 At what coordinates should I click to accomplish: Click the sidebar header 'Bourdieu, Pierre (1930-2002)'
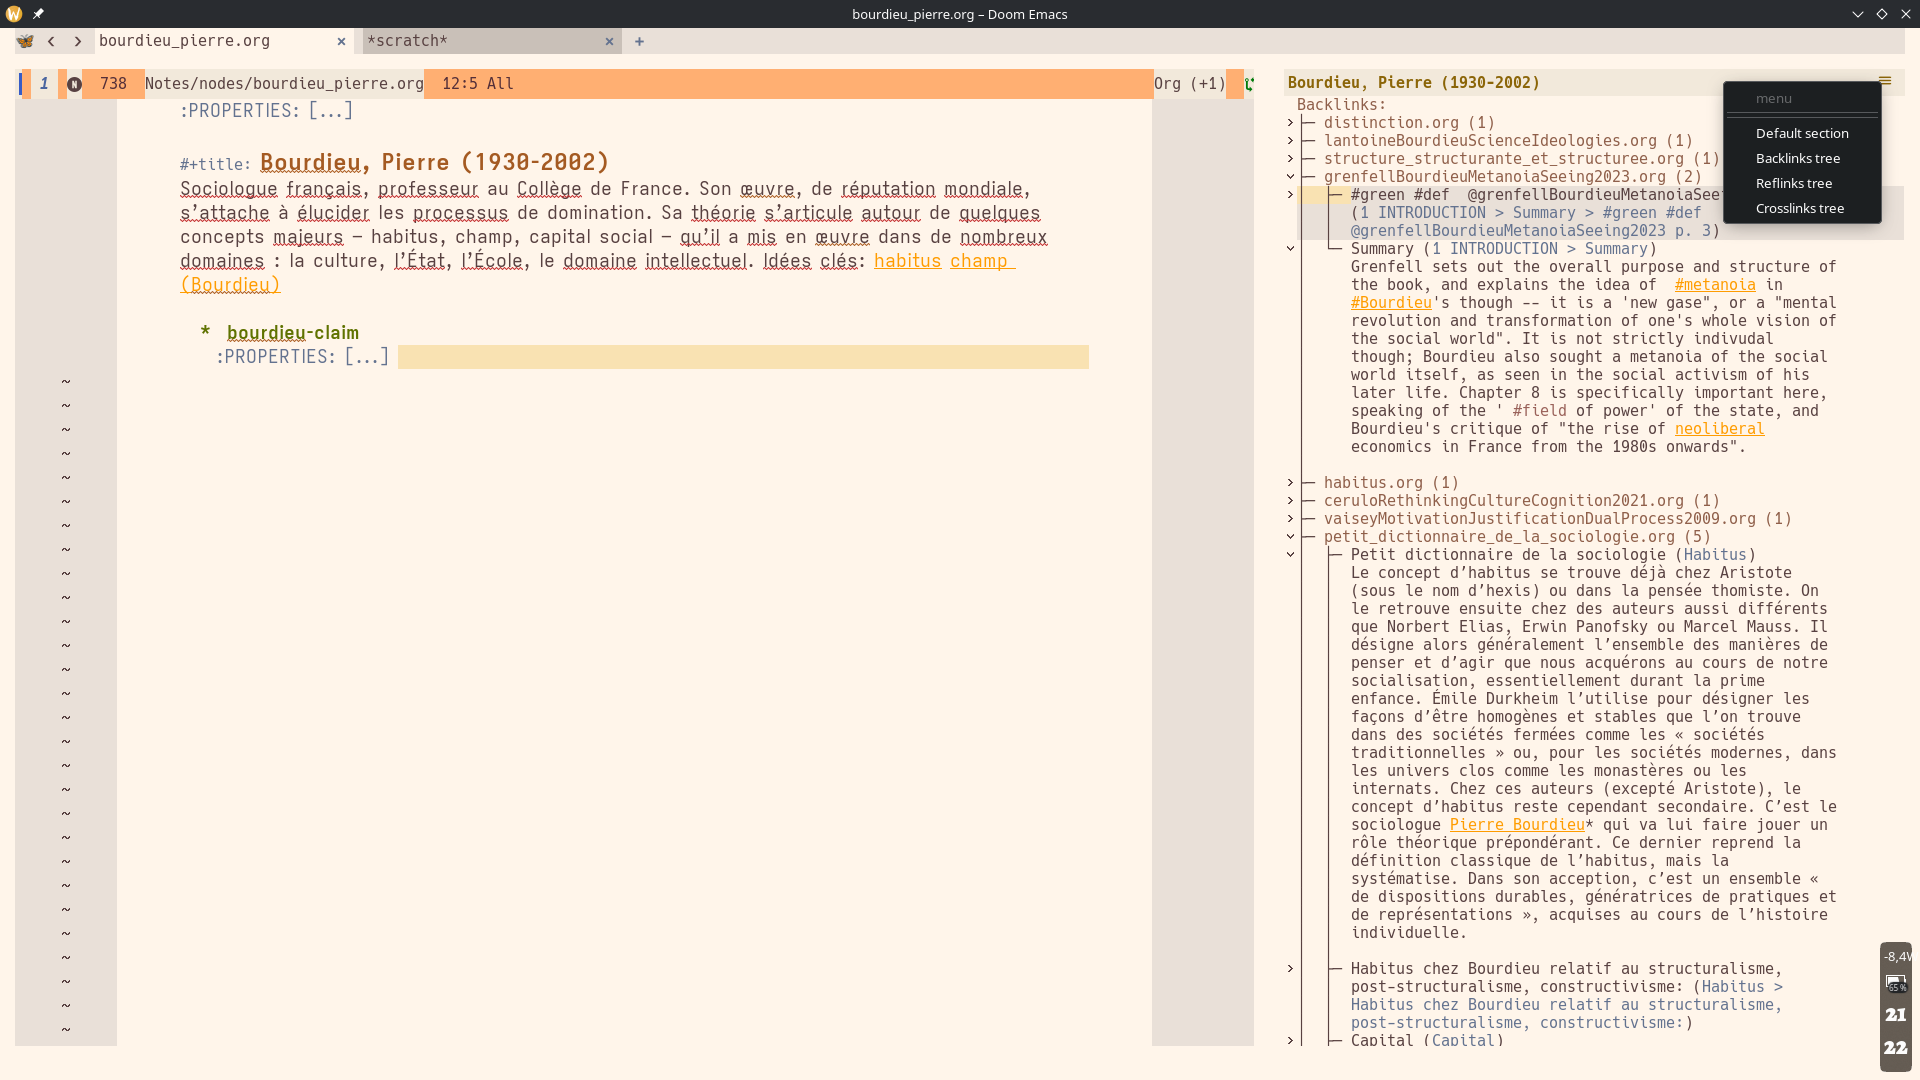(x=1413, y=83)
